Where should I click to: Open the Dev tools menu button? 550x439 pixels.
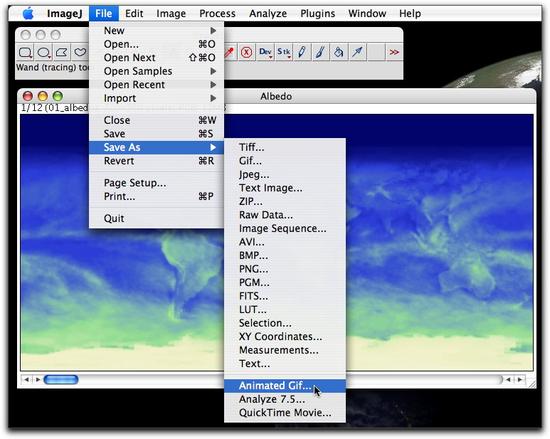tap(265, 53)
